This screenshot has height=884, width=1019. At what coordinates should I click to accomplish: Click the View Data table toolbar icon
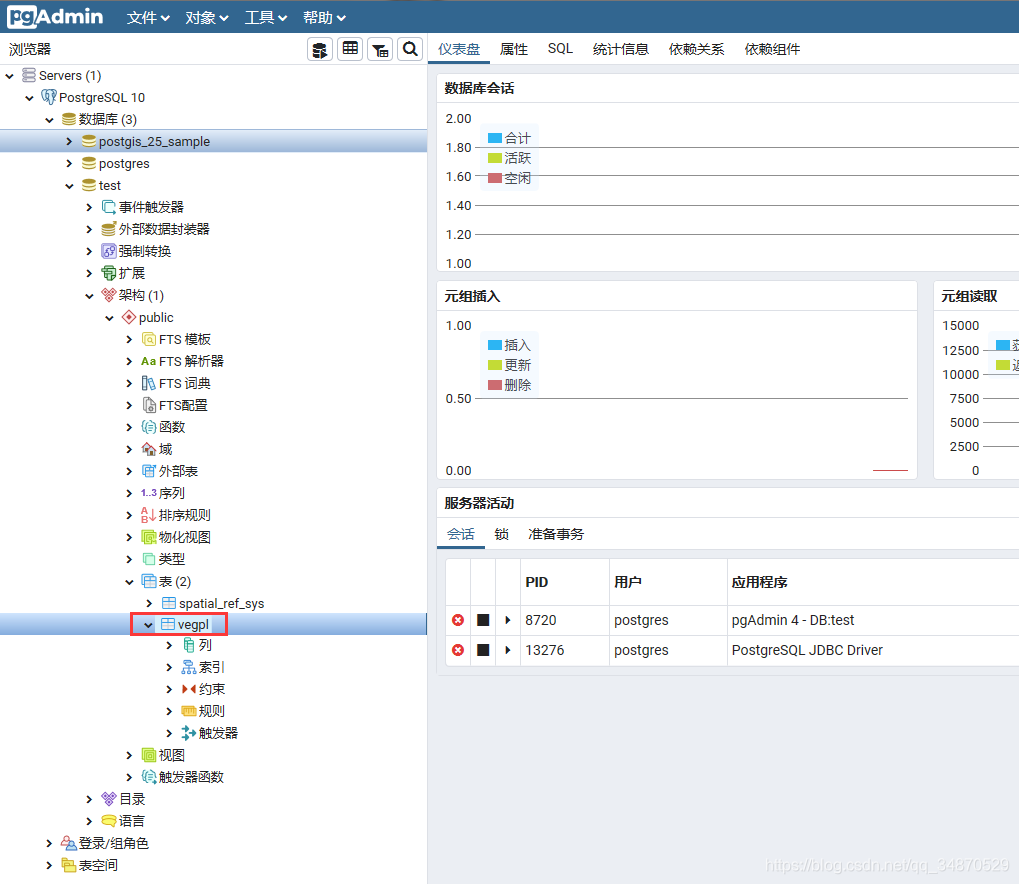(x=350, y=49)
